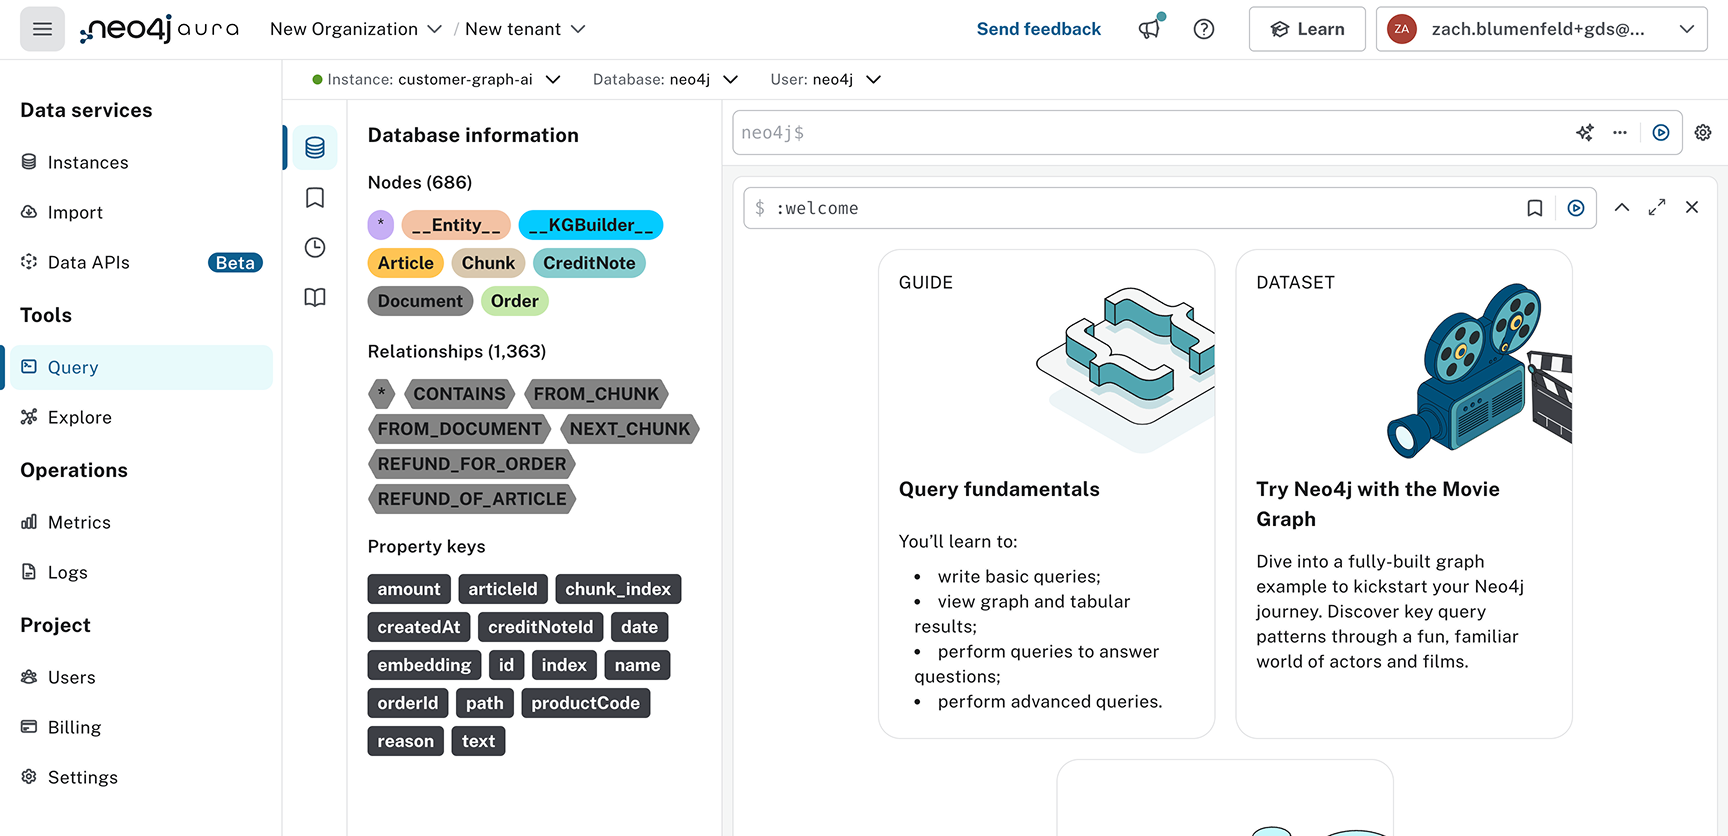1728x836 pixels.
Task: Open the Movie Graph dataset card
Action: [1404, 494]
